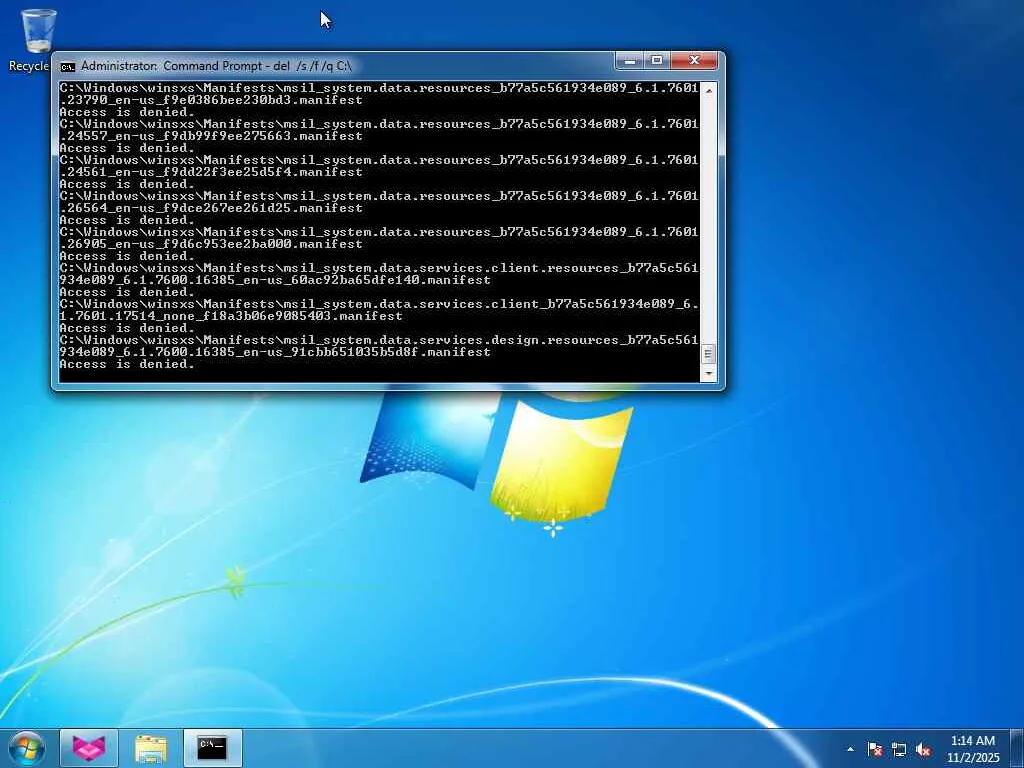Screen dimensions: 1024x768
Task: Click the line with 17514_none_f18a3b06e9085403.manifest
Action: click(231, 315)
